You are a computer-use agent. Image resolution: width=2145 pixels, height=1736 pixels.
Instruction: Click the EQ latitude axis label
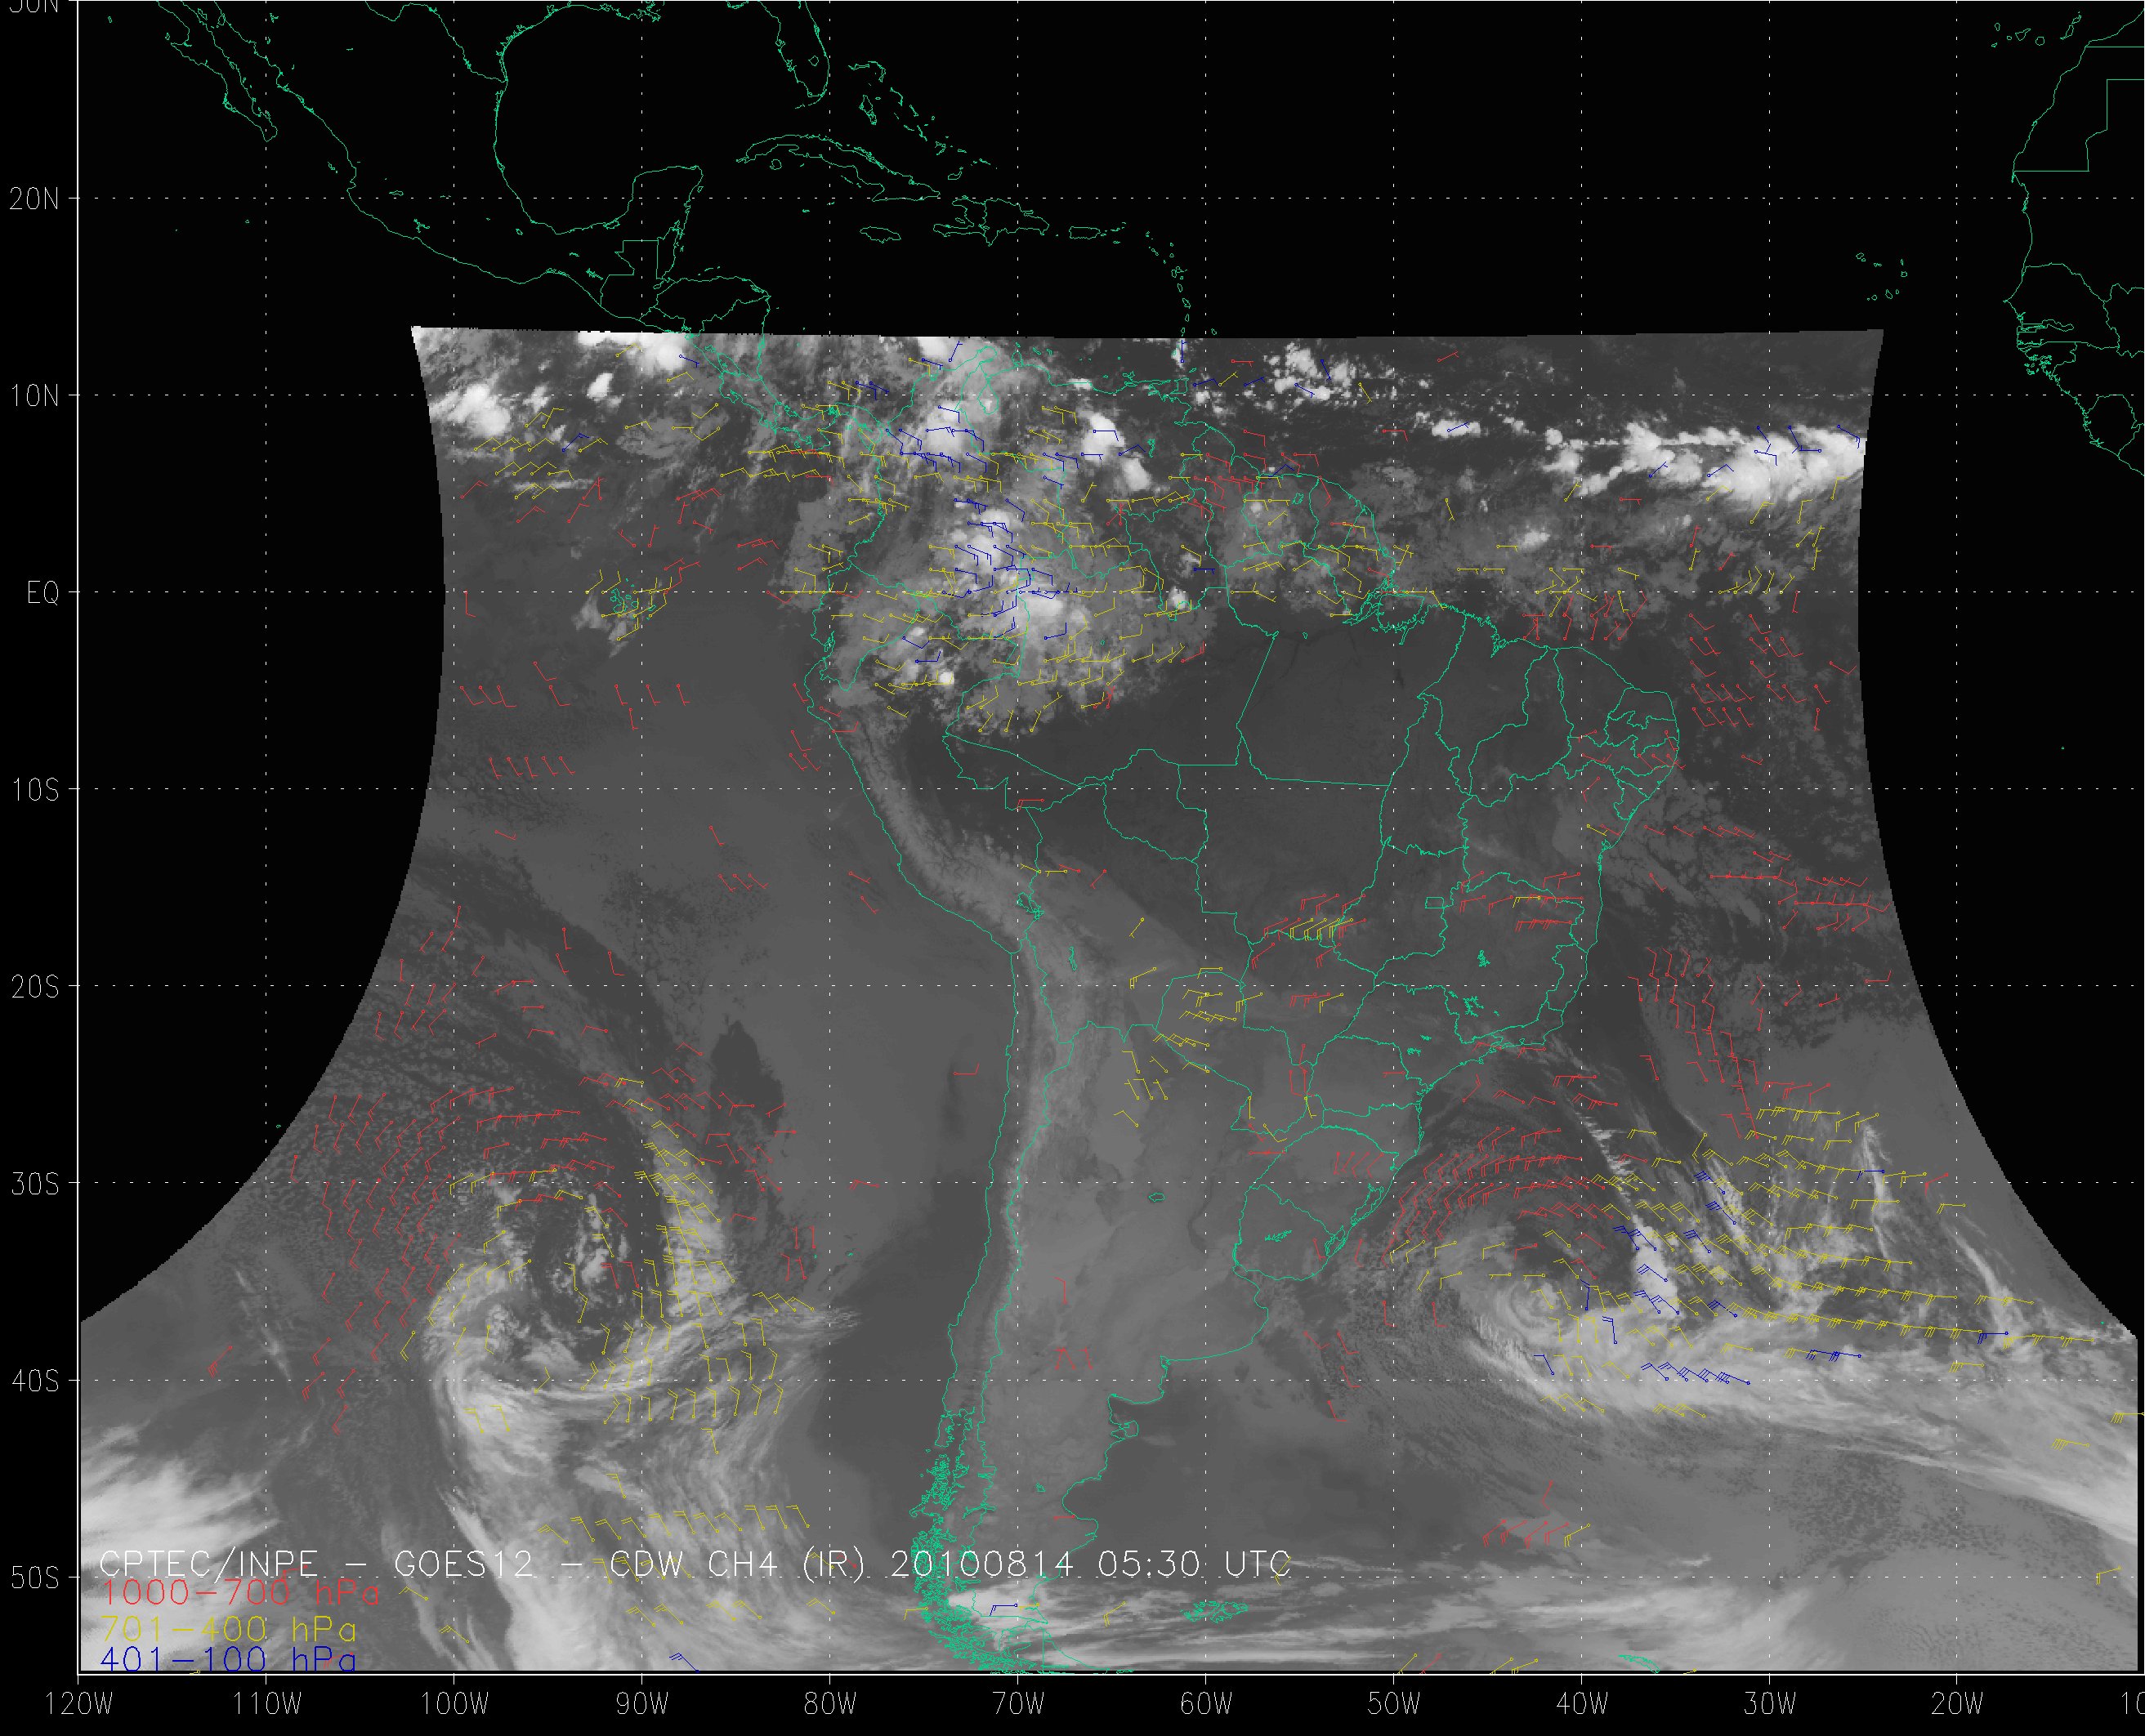(43, 594)
